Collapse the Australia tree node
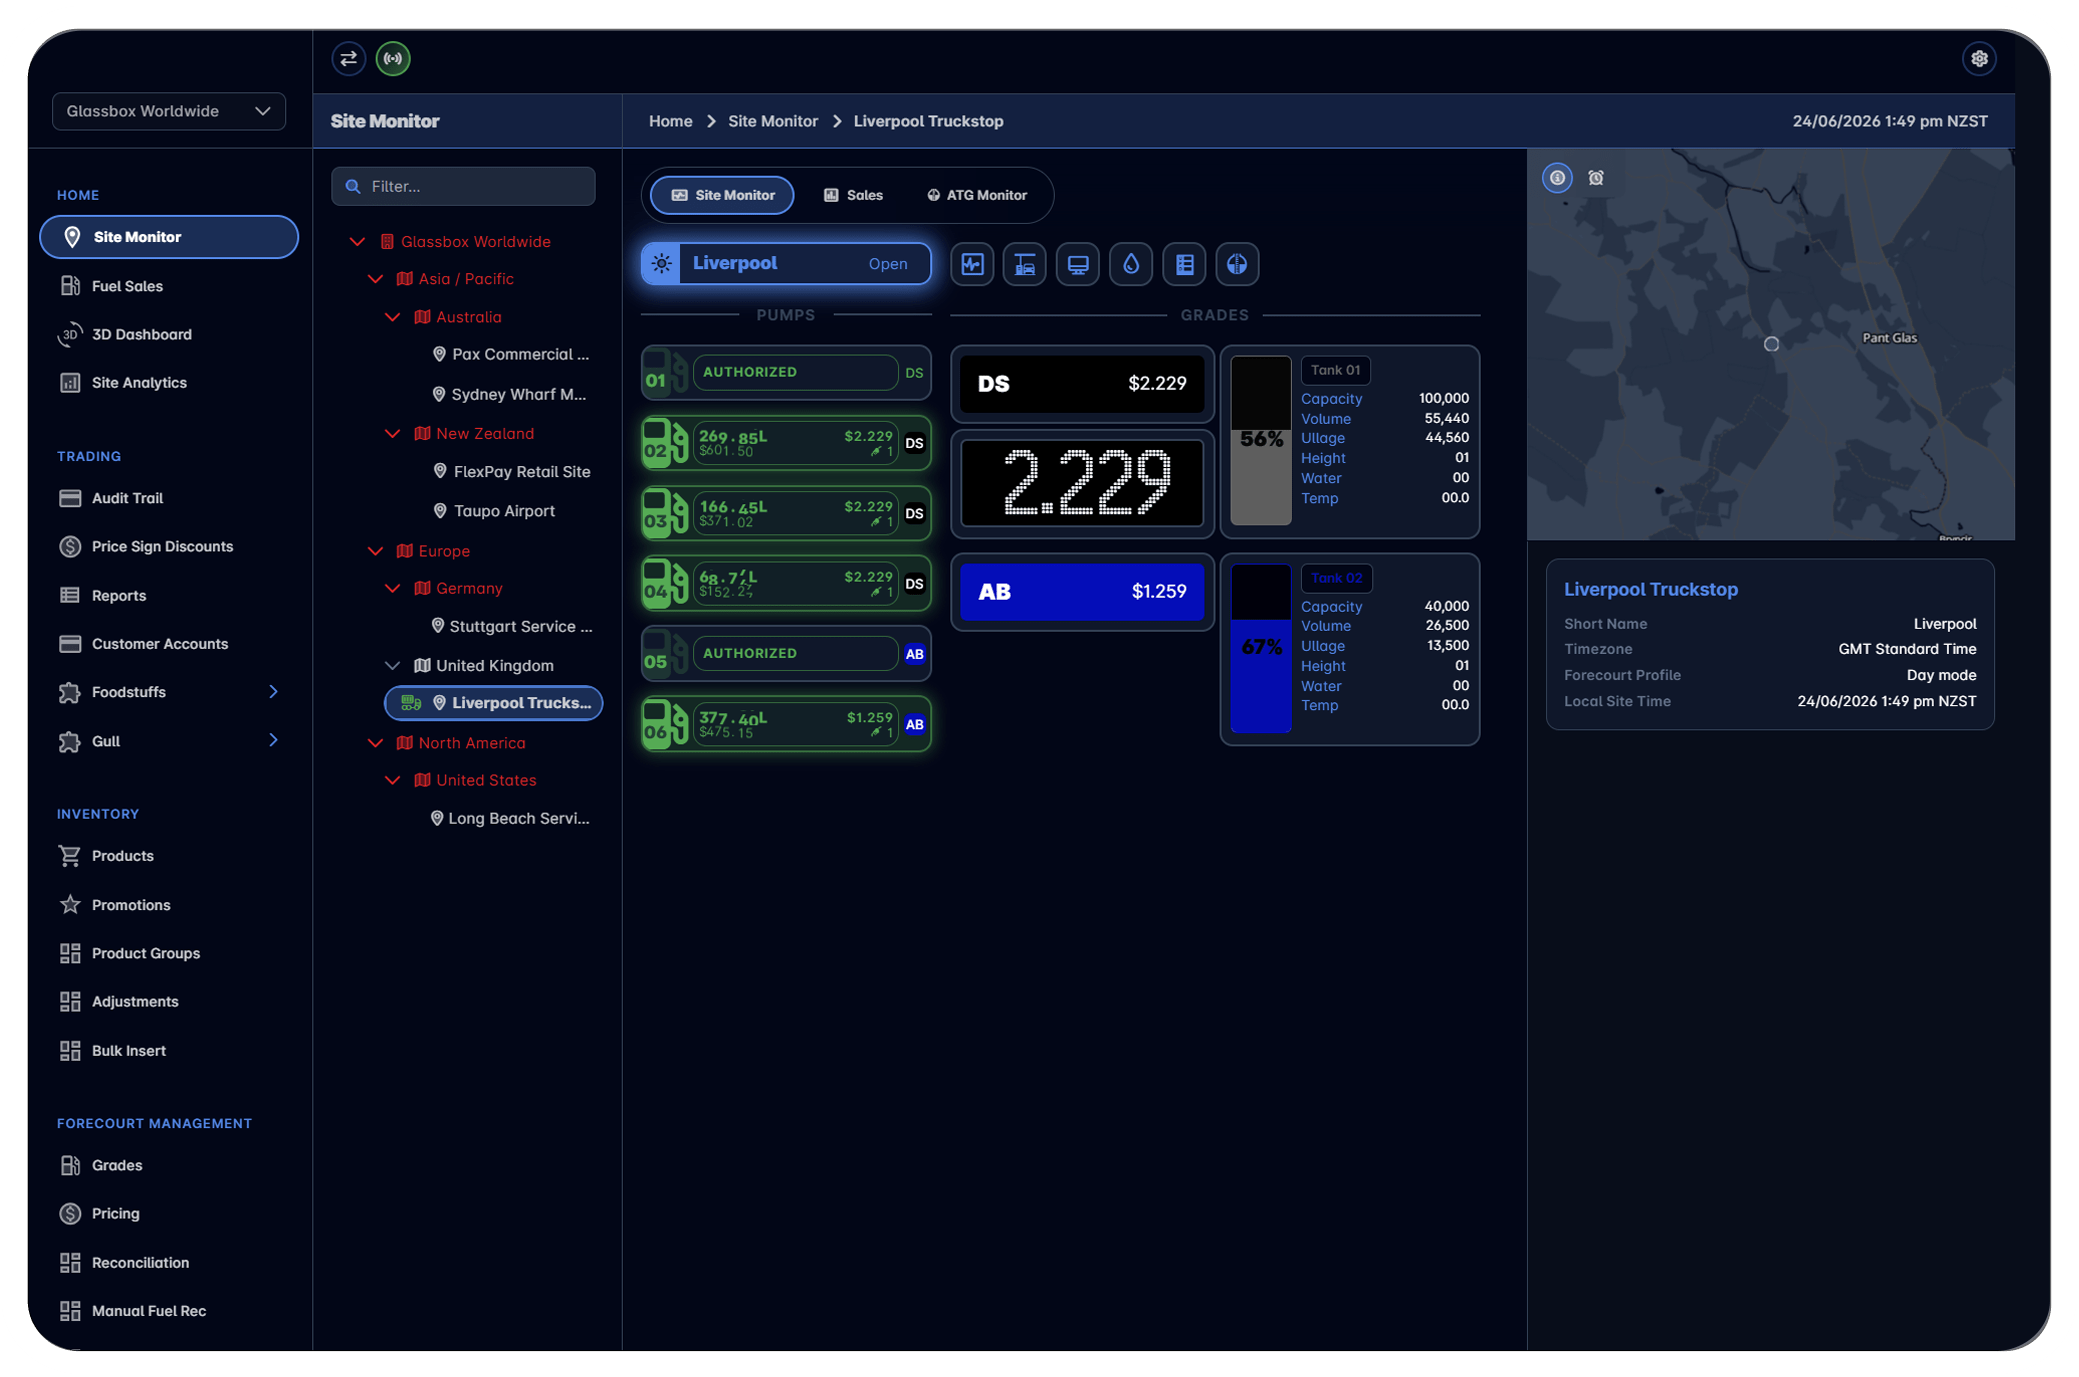Image resolution: width=2079 pixels, height=1377 pixels. coord(393,317)
